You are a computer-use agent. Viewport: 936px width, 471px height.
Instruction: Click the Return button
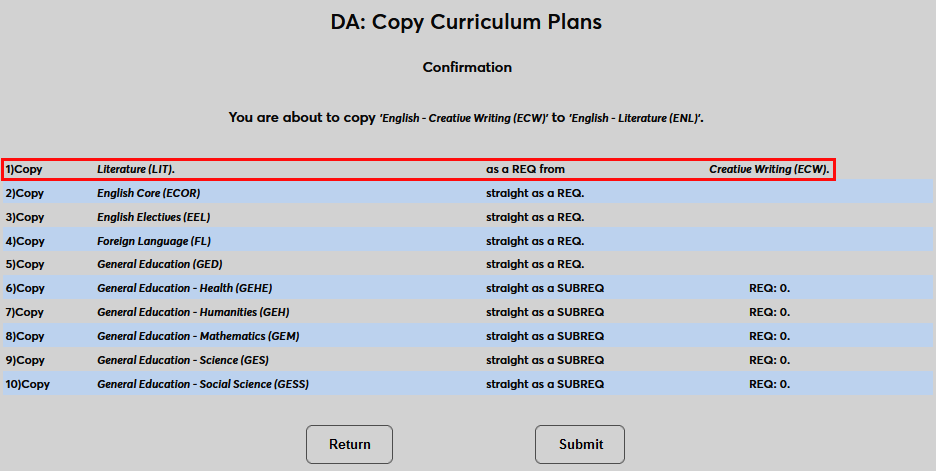point(349,444)
